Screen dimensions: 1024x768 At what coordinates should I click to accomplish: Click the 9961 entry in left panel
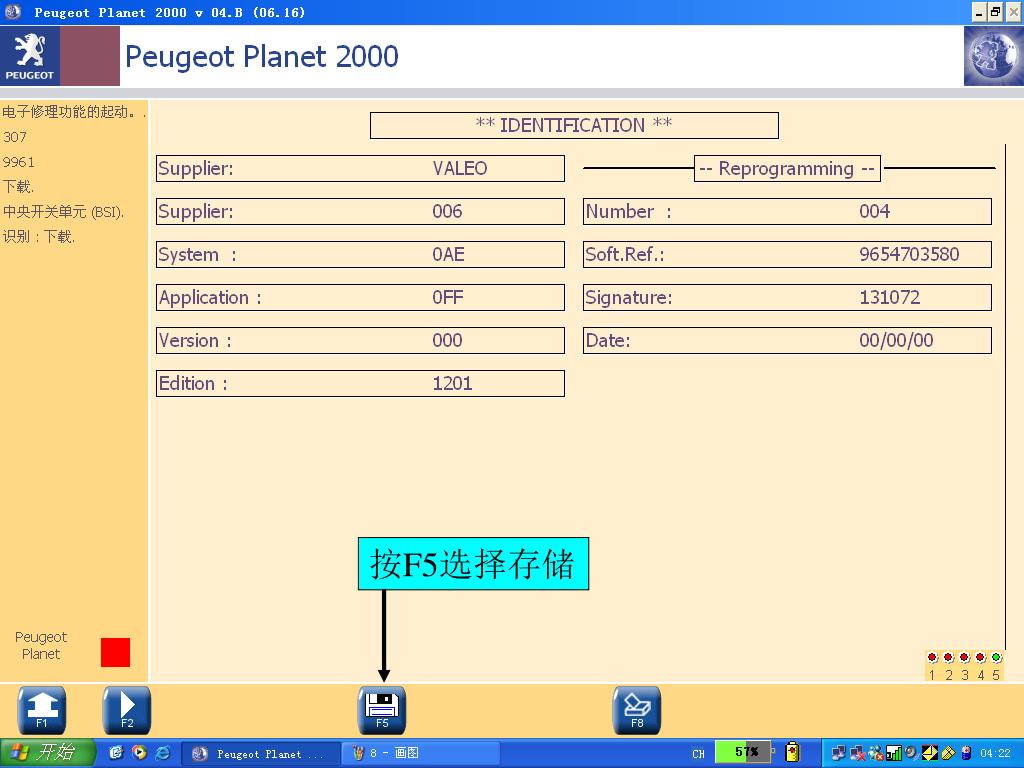pyautogui.click(x=18, y=162)
